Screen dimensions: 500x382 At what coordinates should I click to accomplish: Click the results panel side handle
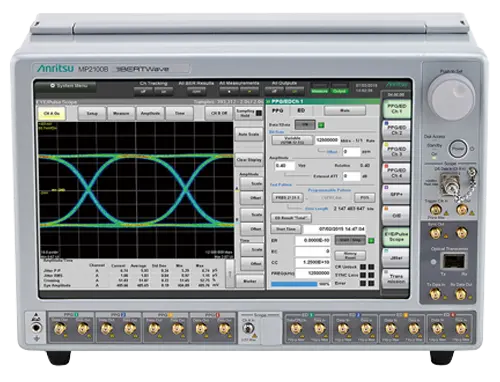(230, 274)
